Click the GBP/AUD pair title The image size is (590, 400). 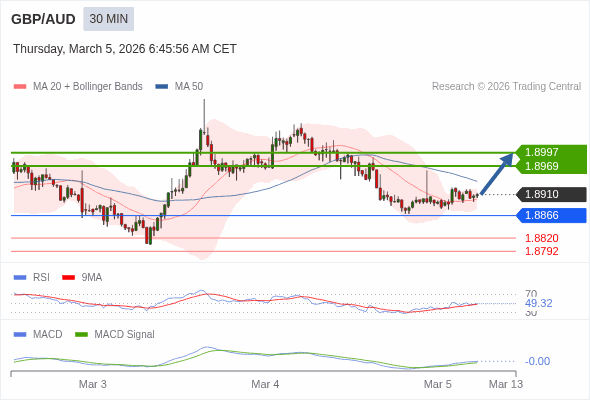pos(43,19)
